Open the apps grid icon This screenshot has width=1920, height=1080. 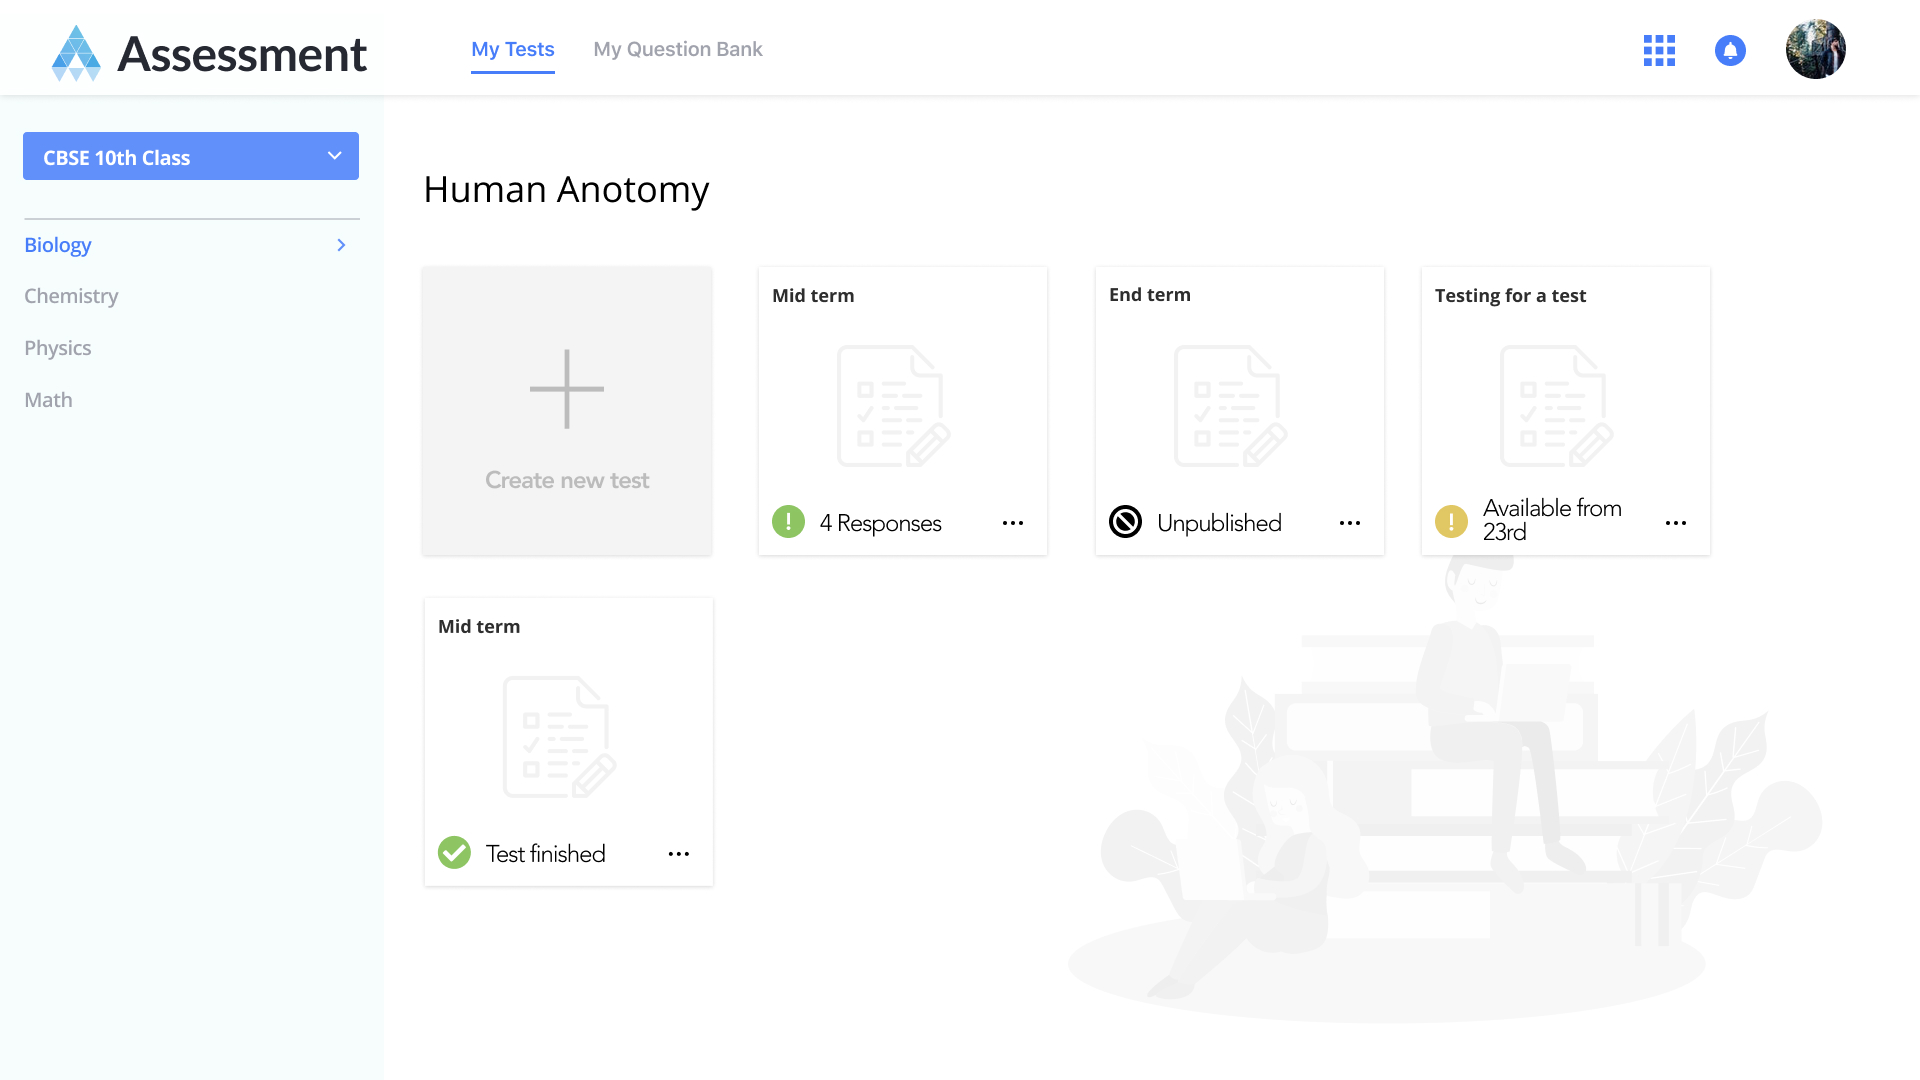click(1659, 50)
